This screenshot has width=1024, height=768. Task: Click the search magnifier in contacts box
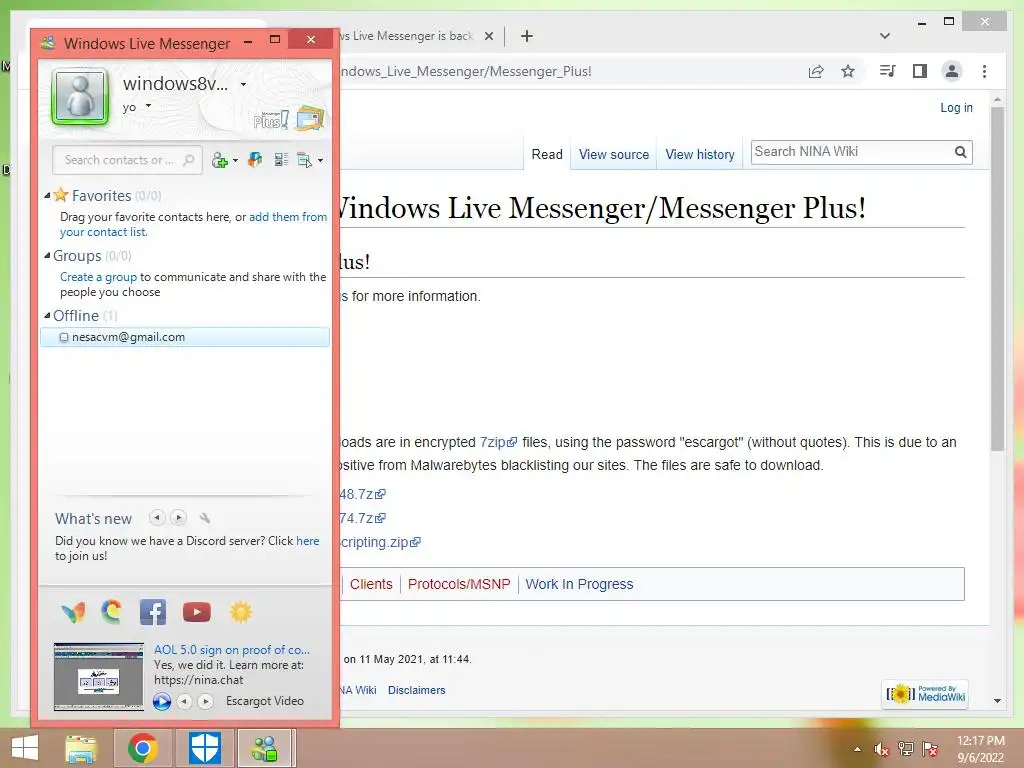[x=189, y=160]
